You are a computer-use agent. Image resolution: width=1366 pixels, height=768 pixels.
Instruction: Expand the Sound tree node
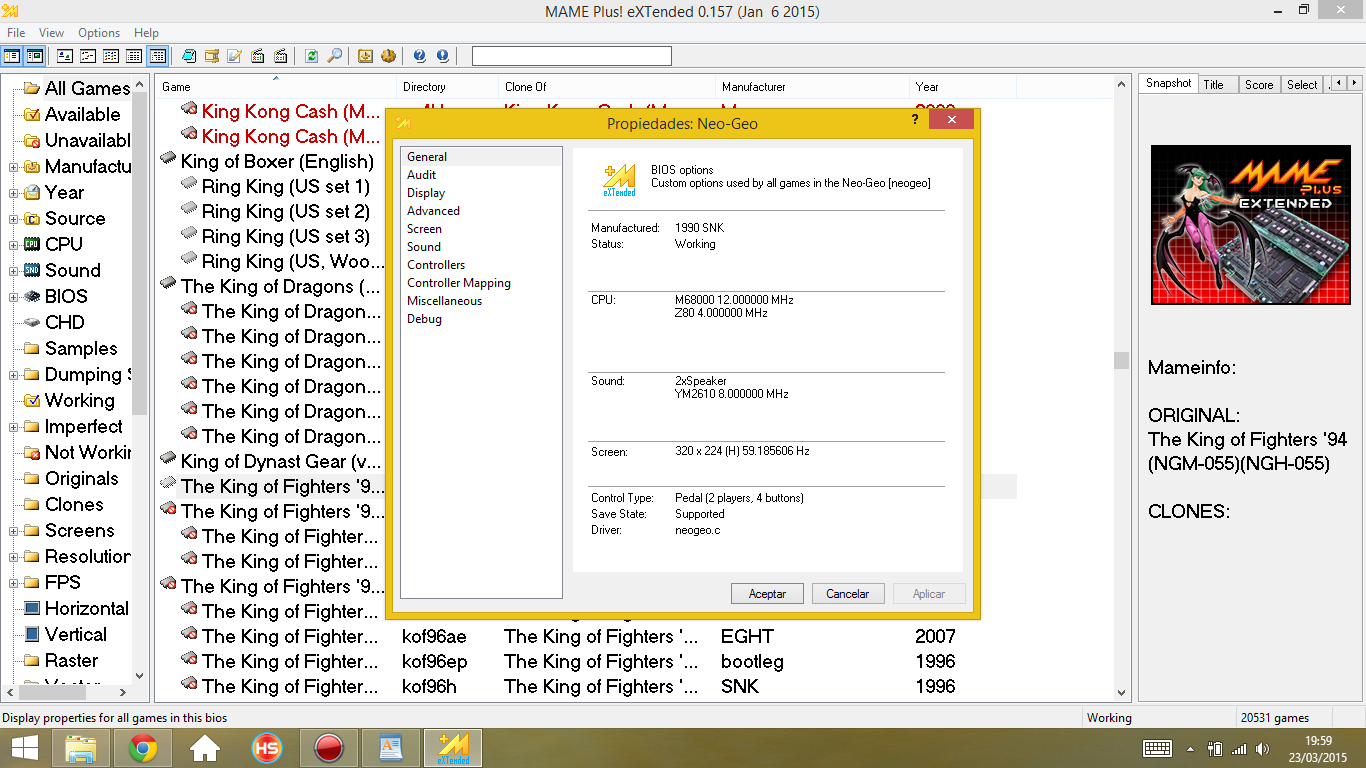[14, 271]
